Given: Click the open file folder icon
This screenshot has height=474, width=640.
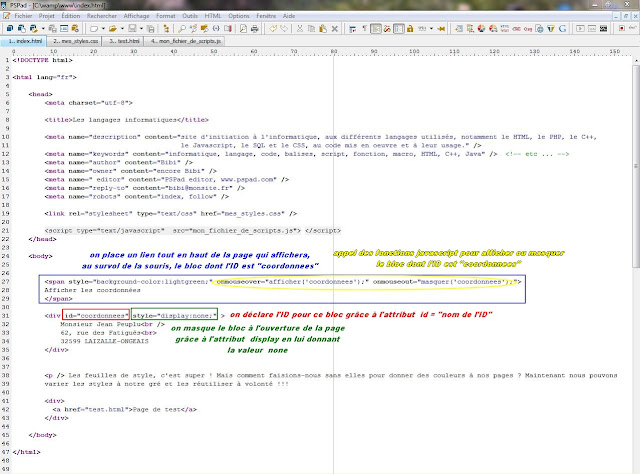Looking at the screenshot, I should click(113, 29).
